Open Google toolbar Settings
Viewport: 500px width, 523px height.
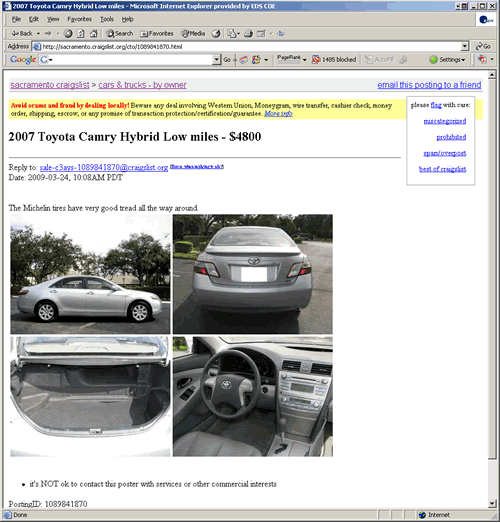(447, 60)
